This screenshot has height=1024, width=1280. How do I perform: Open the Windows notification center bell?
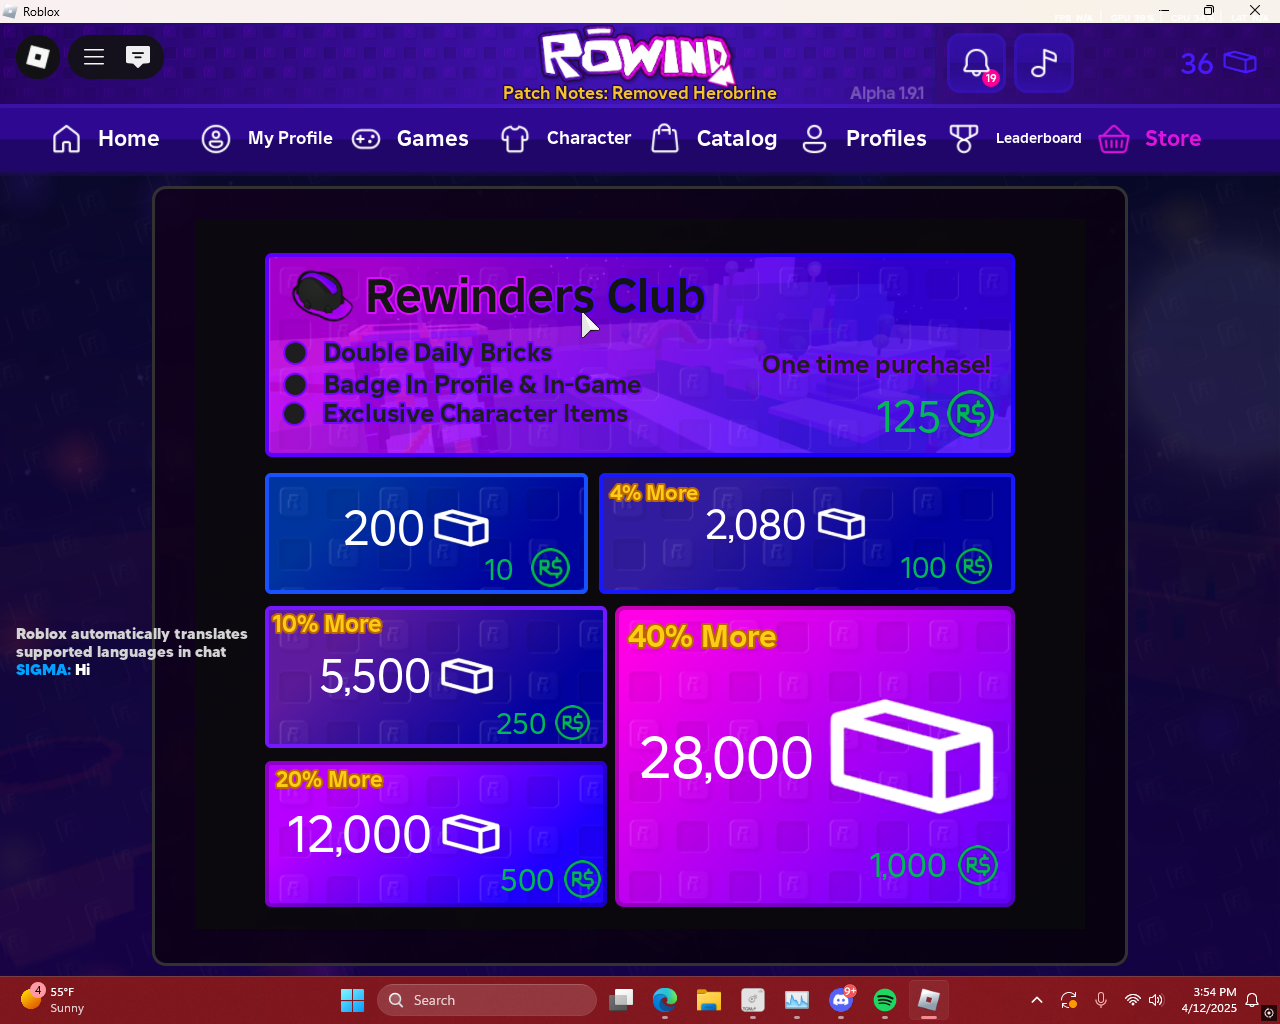1252,1000
